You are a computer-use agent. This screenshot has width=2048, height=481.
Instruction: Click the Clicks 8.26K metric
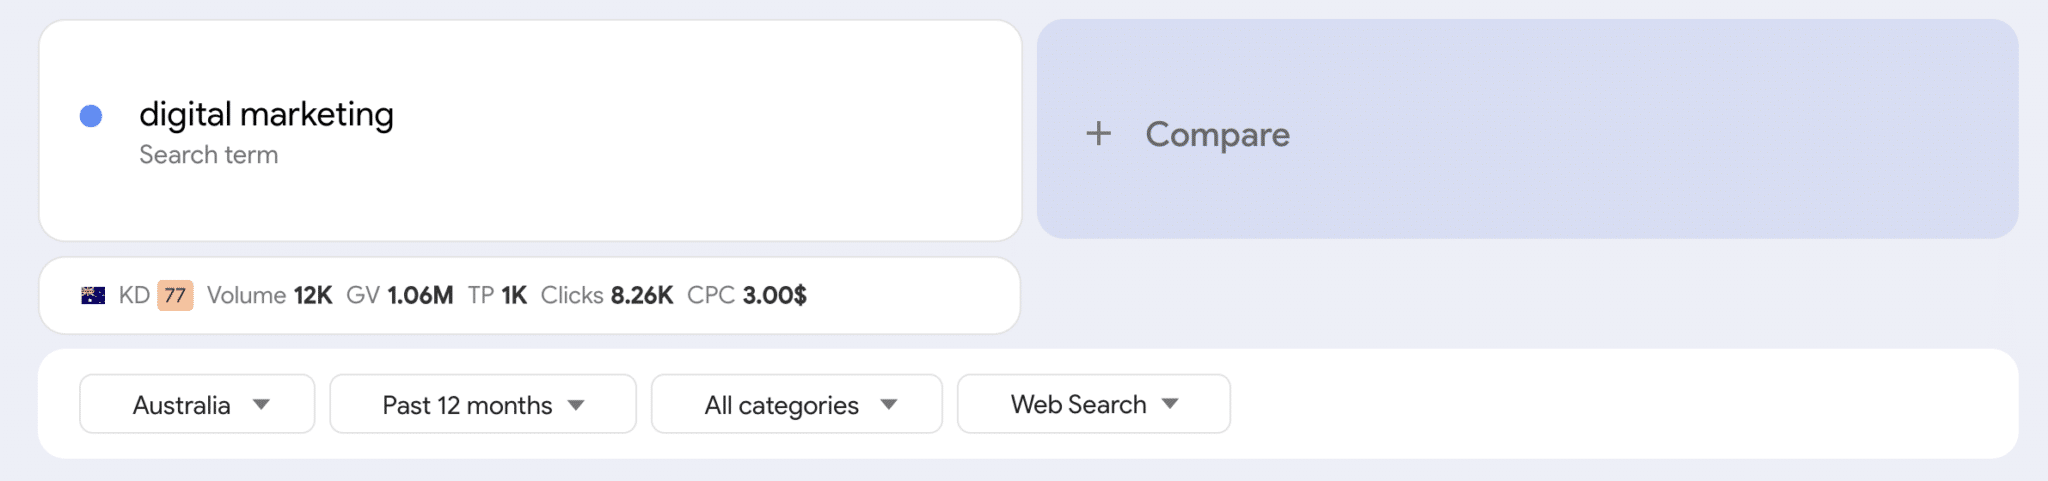606,296
